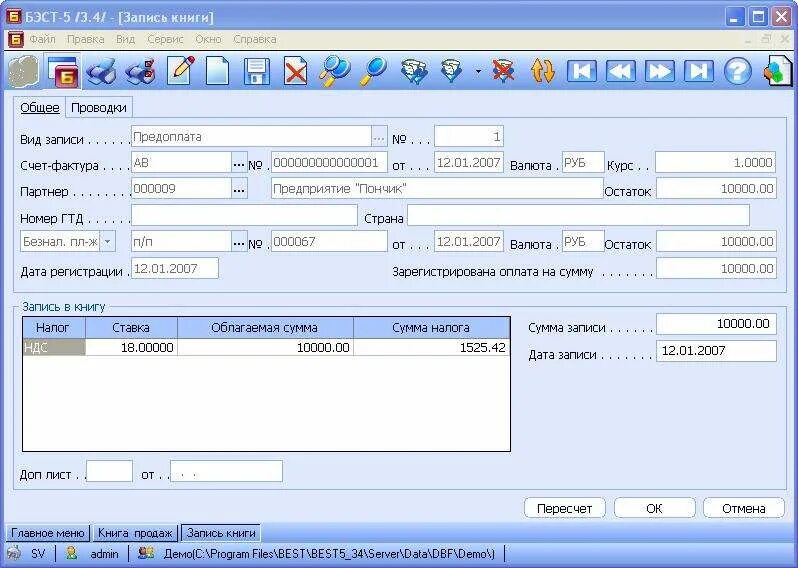The height and width of the screenshot is (568, 798).
Task: Click payment number 000067 field
Action: tap(329, 242)
